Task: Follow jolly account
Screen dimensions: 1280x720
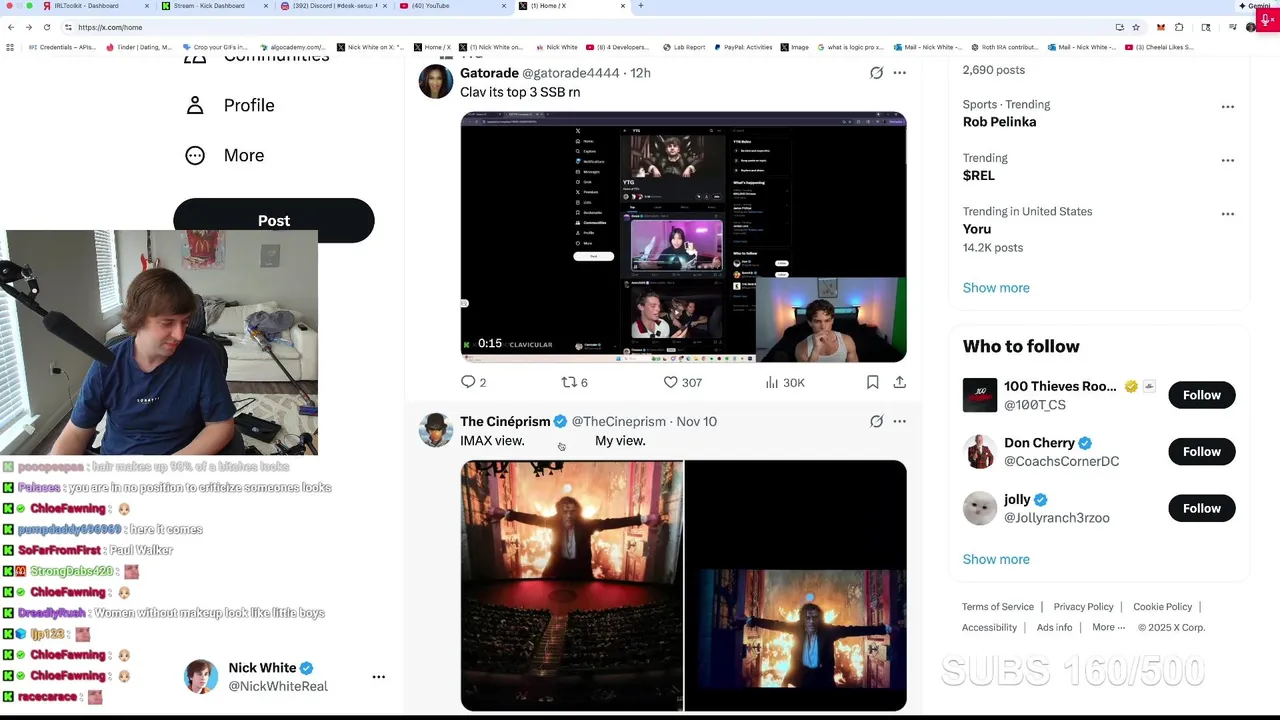Action: [x=1201, y=508]
